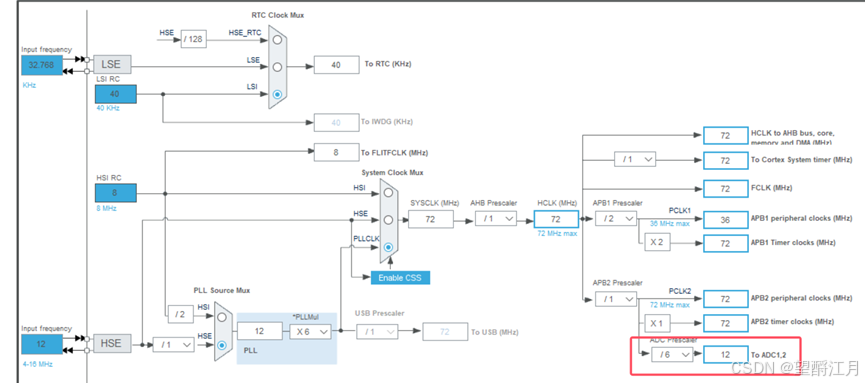The image size is (865, 383).
Task: Click the To ADC1,2 value 12 box
Action: [725, 355]
